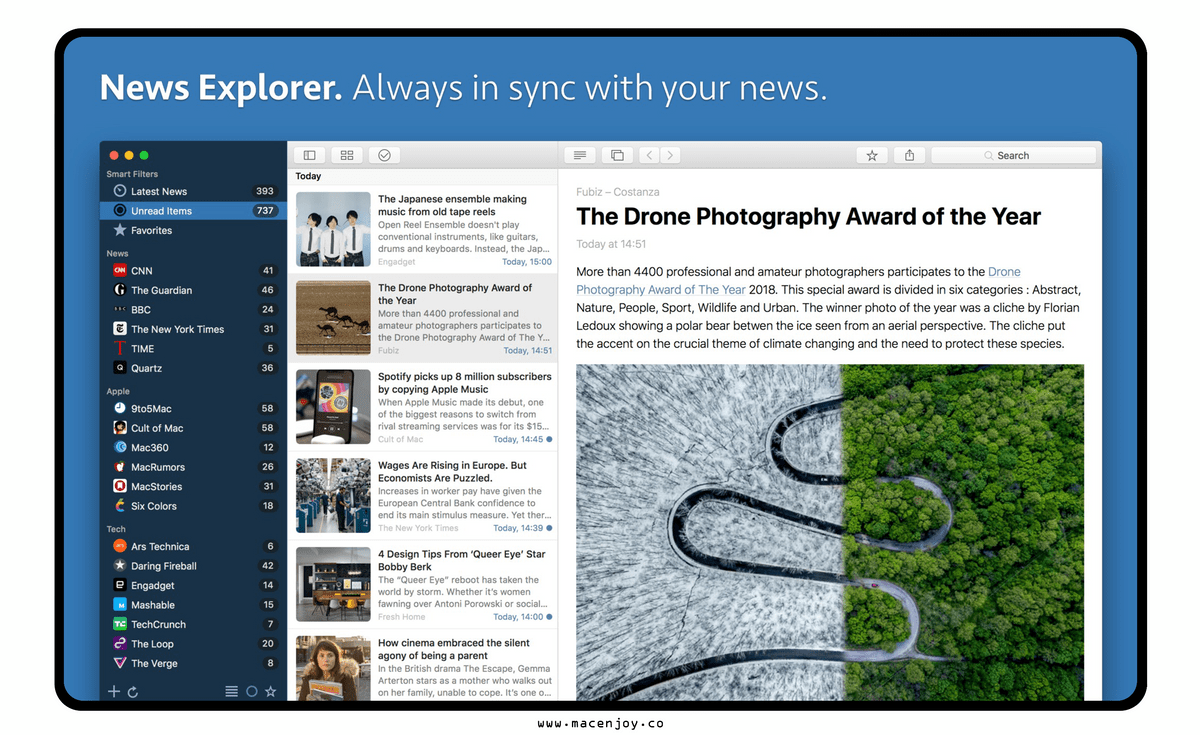Collapse the Apple folder header
Image resolution: width=1200 pixels, height=735 pixels.
point(118,392)
